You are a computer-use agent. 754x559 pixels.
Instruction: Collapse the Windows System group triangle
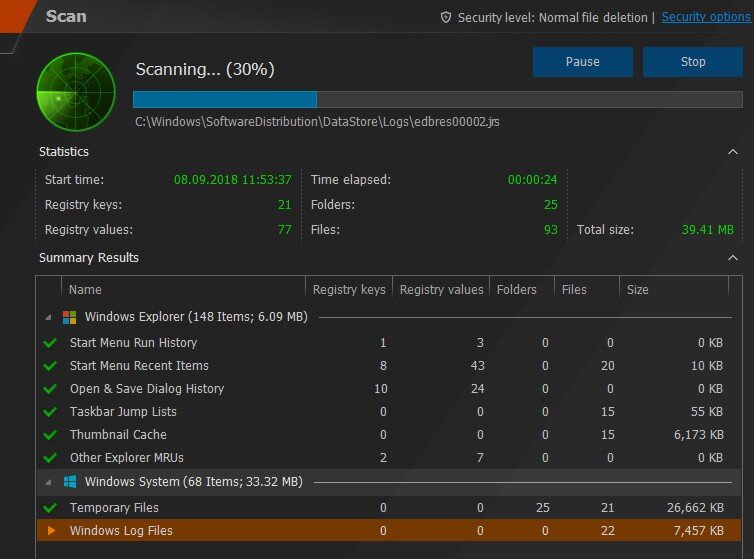coord(48,482)
